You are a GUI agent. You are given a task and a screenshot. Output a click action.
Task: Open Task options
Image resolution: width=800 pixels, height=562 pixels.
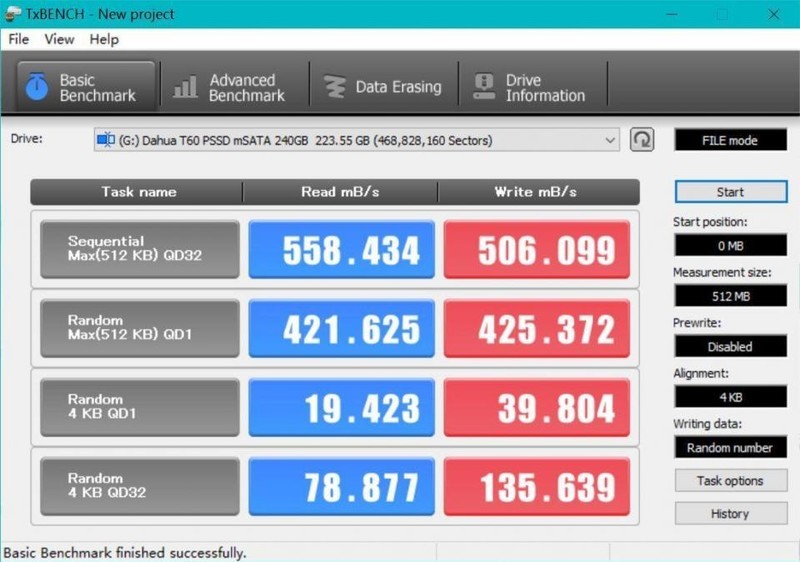[x=731, y=480]
